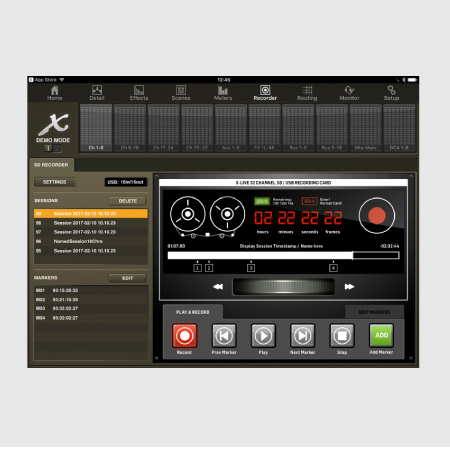Screen dimensions: 450x450
Task: Jump to timeline marker 3
Action: 251,268
